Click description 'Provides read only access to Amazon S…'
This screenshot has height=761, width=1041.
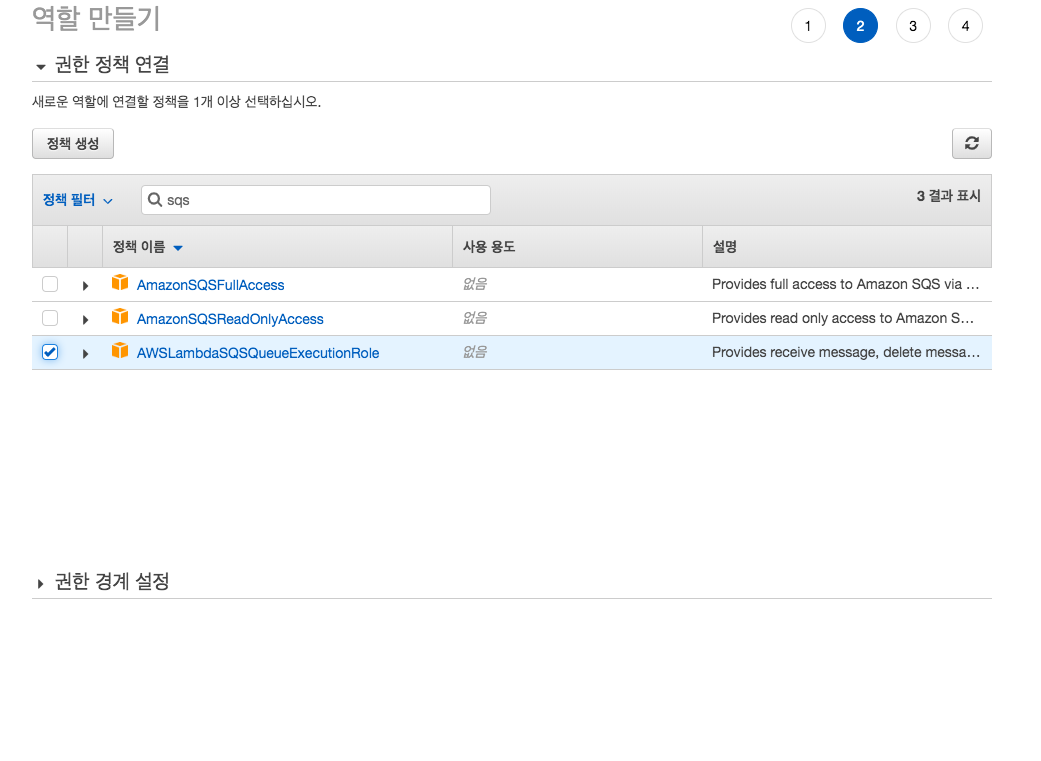point(842,318)
